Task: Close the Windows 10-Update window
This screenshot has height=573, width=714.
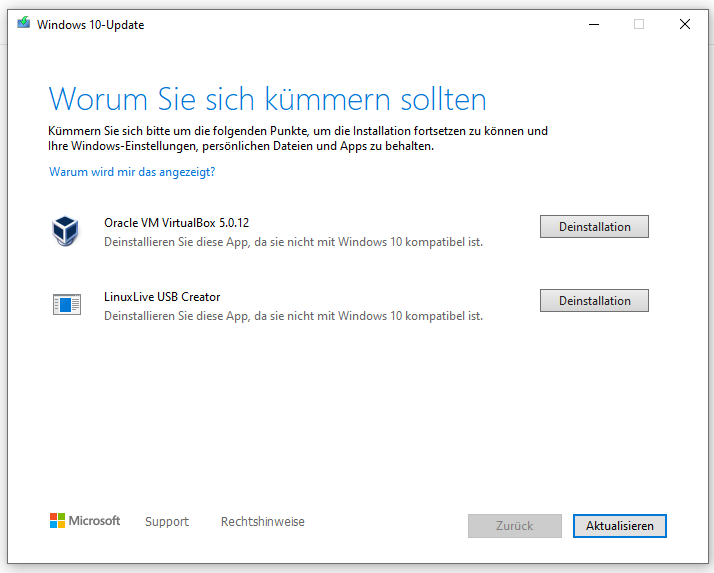Action: click(x=685, y=24)
